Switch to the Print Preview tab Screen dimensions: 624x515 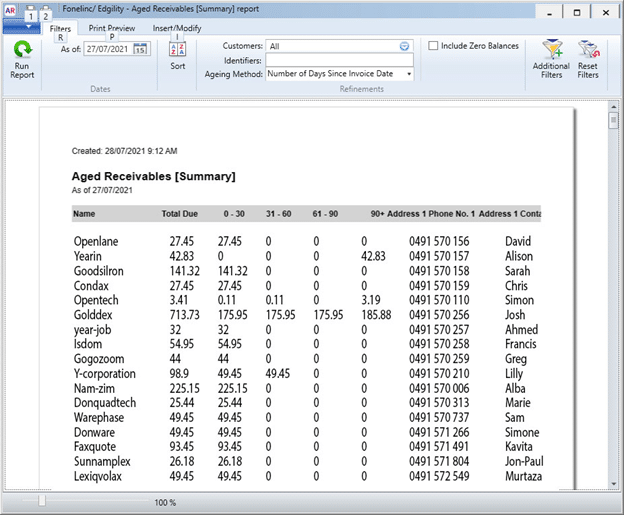pyautogui.click(x=111, y=28)
